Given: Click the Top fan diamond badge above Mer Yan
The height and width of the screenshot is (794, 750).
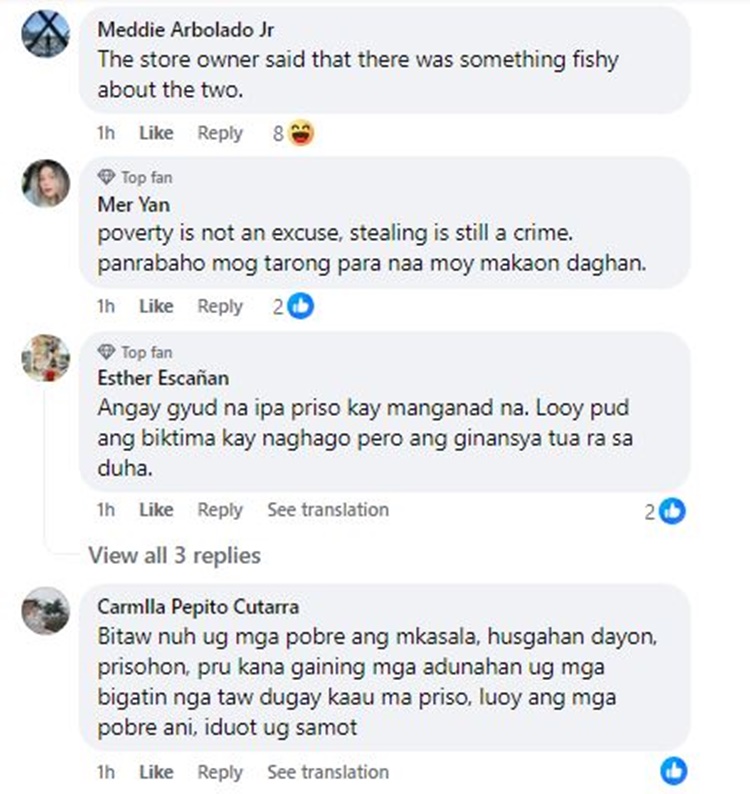Looking at the screenshot, I should tap(106, 177).
